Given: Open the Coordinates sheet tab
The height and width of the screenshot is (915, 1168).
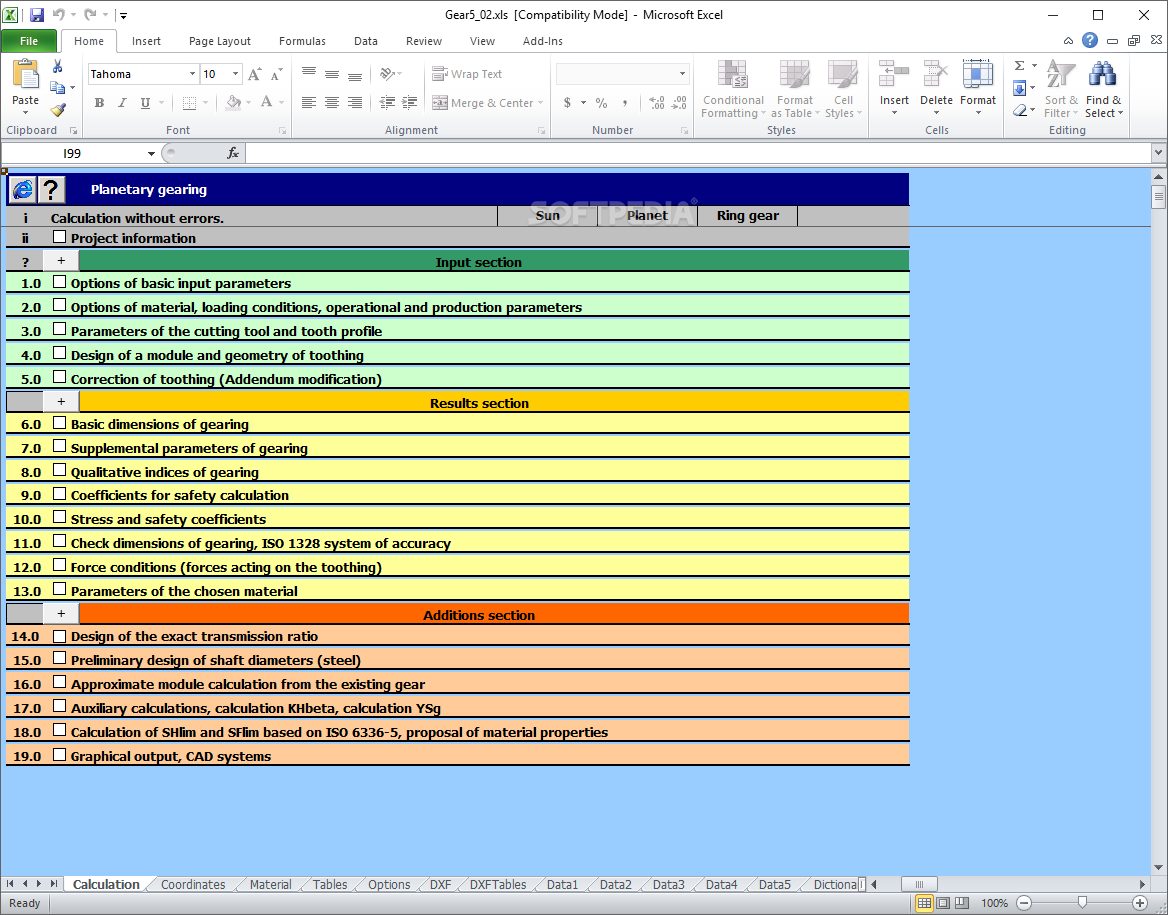Looking at the screenshot, I should (193, 884).
